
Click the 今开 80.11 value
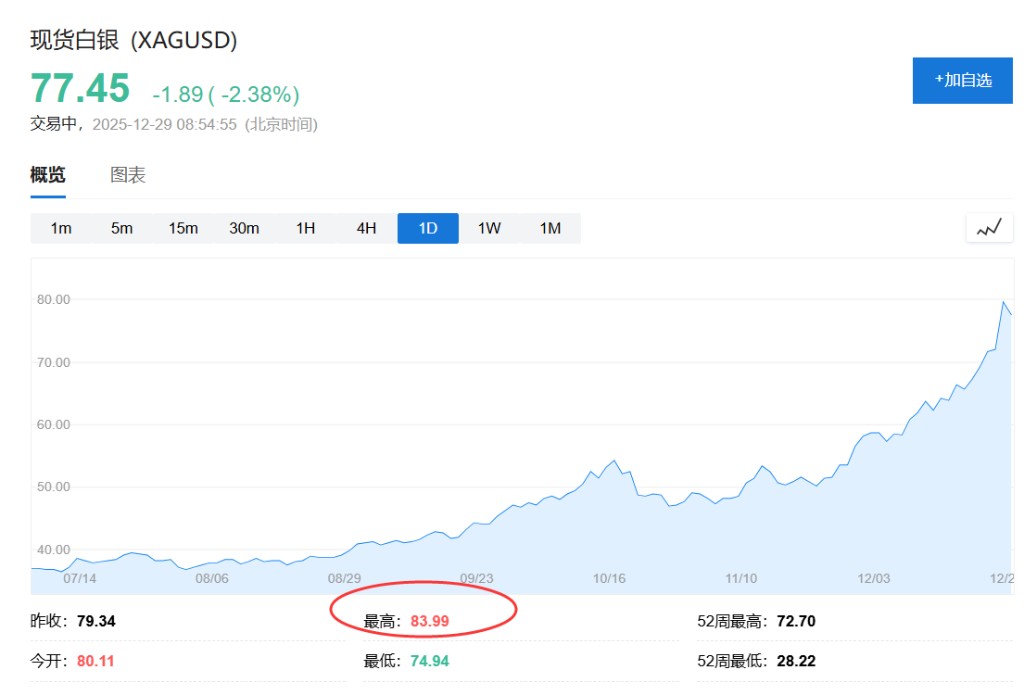[96, 661]
